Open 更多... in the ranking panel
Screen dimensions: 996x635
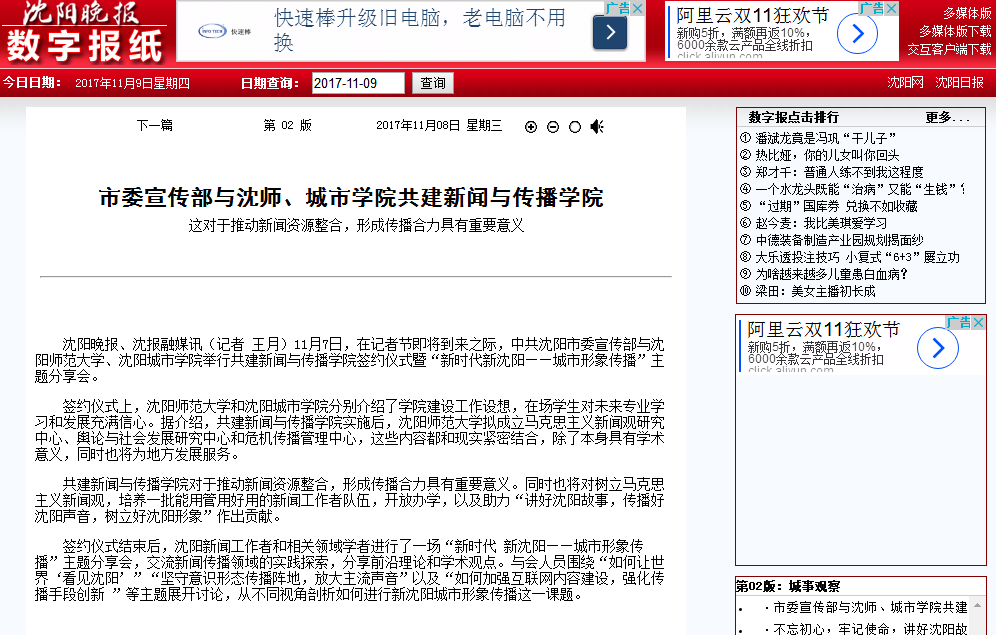coord(947,117)
